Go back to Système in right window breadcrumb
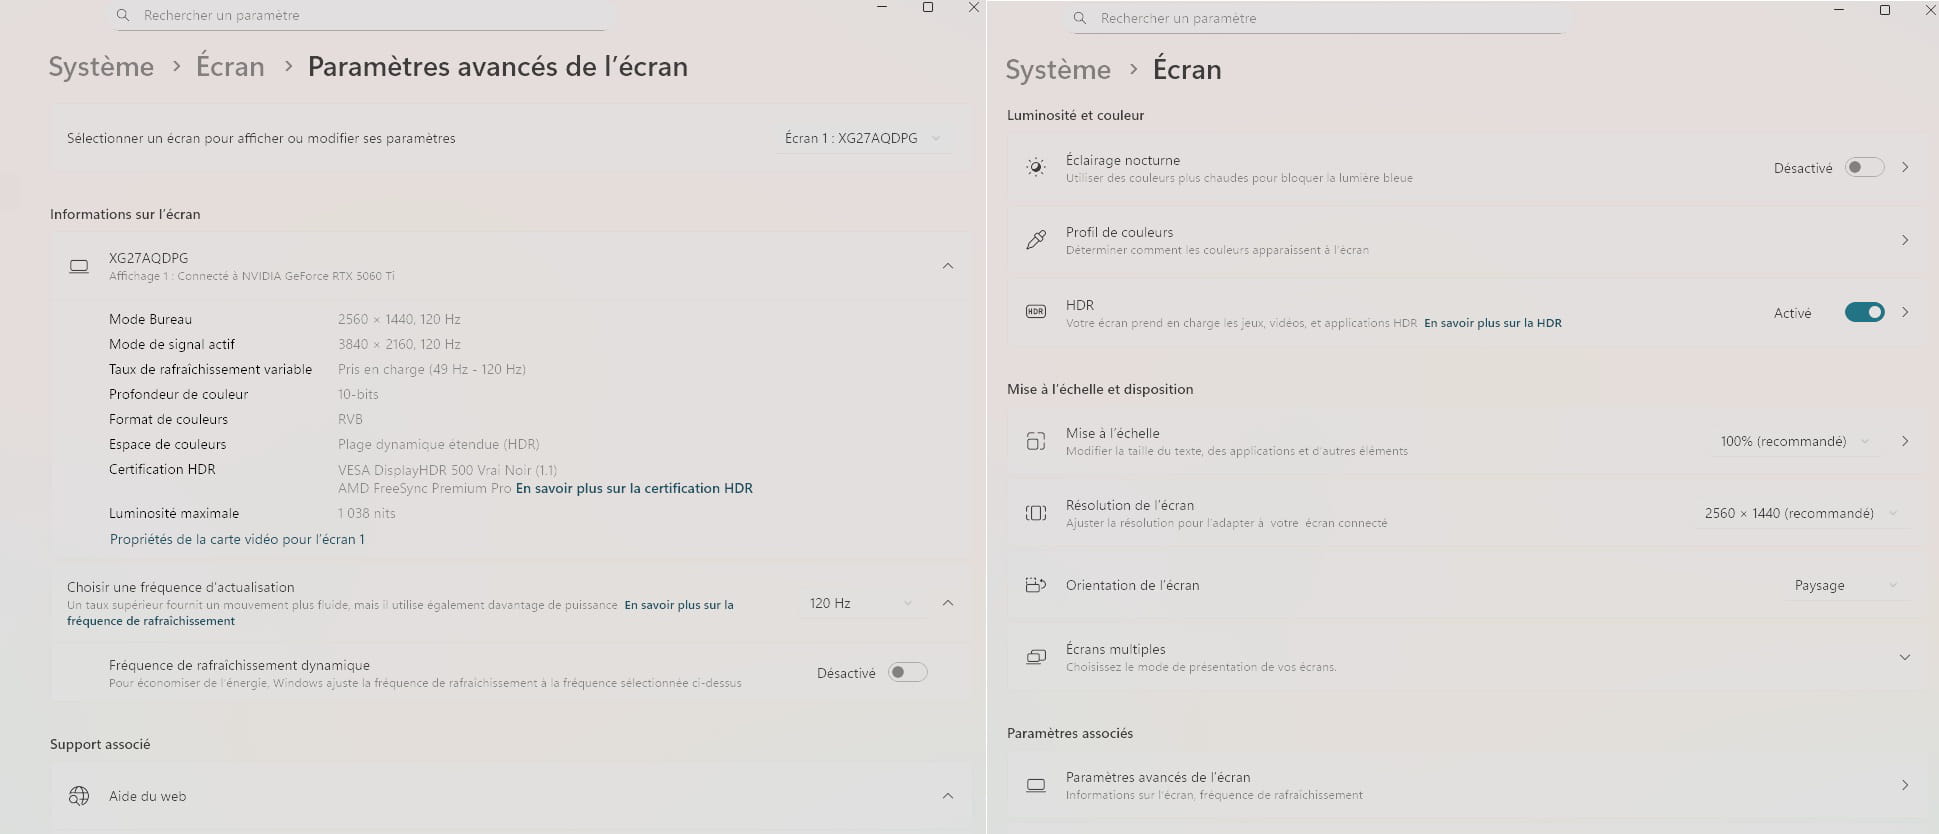 tap(1057, 70)
